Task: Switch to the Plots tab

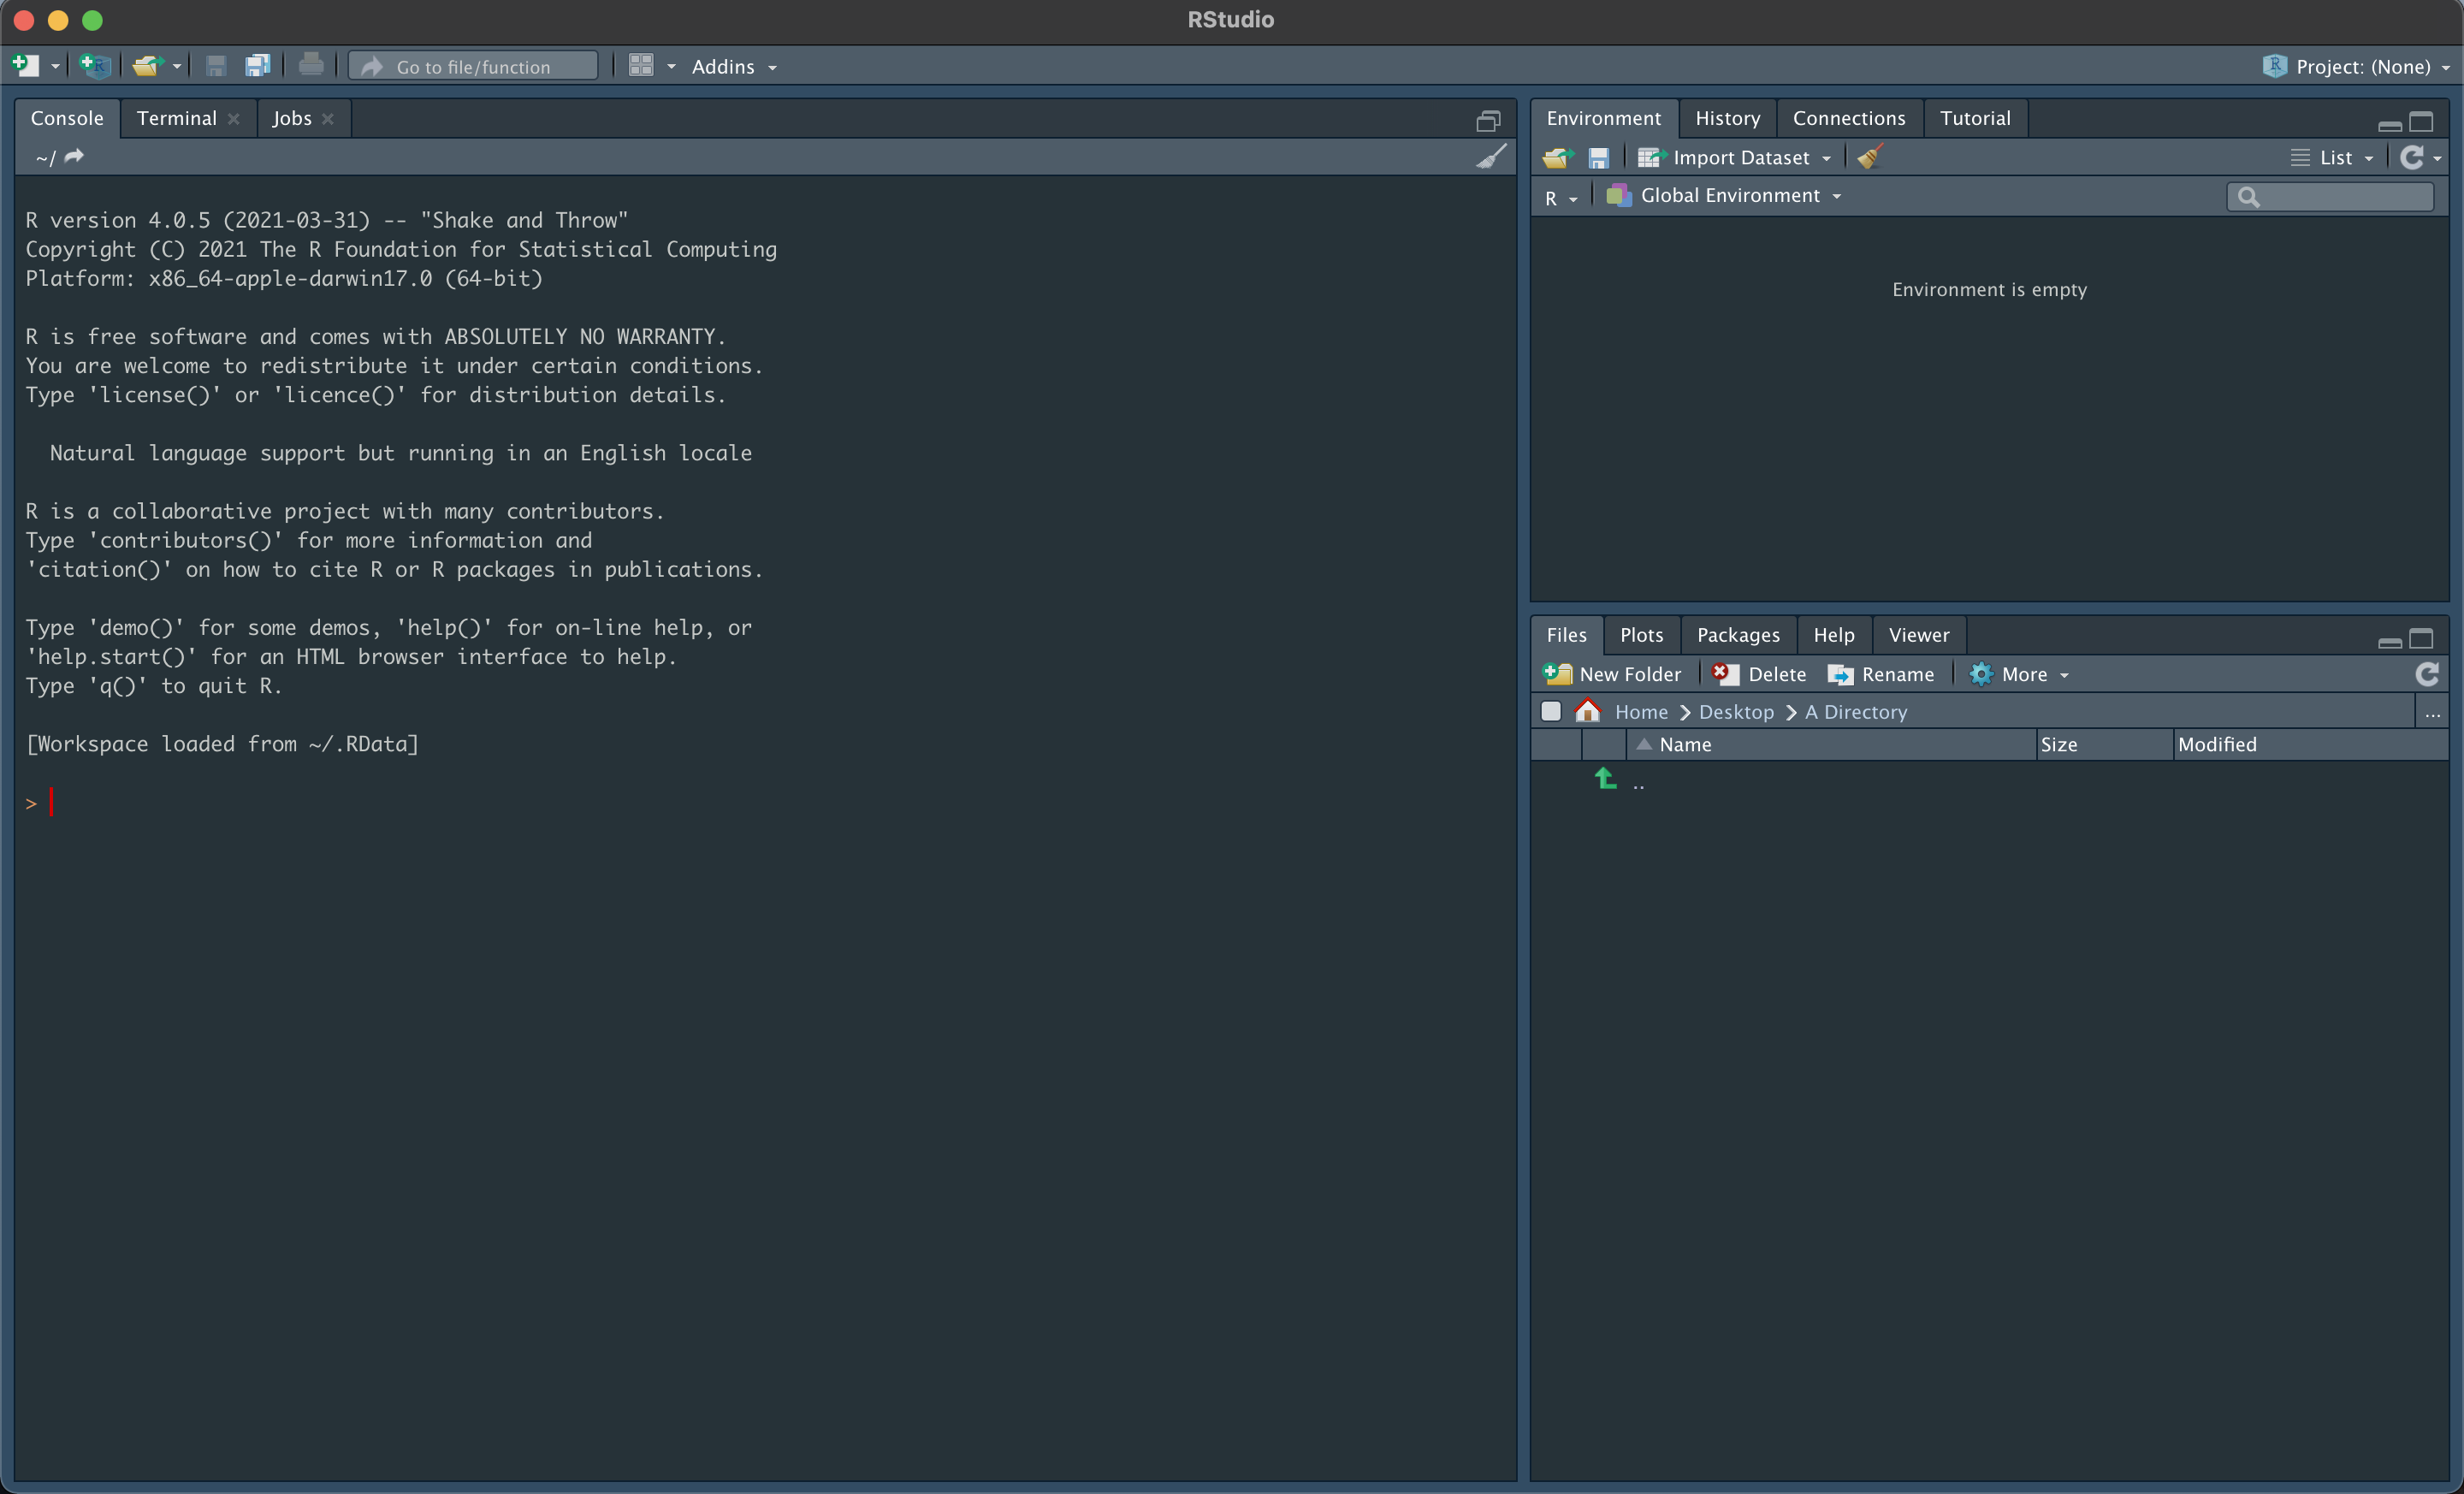Action: pyautogui.click(x=1641, y=635)
